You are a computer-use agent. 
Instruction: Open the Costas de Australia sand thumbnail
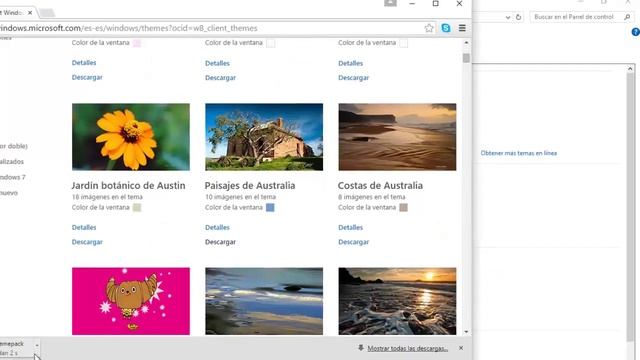tap(397, 137)
